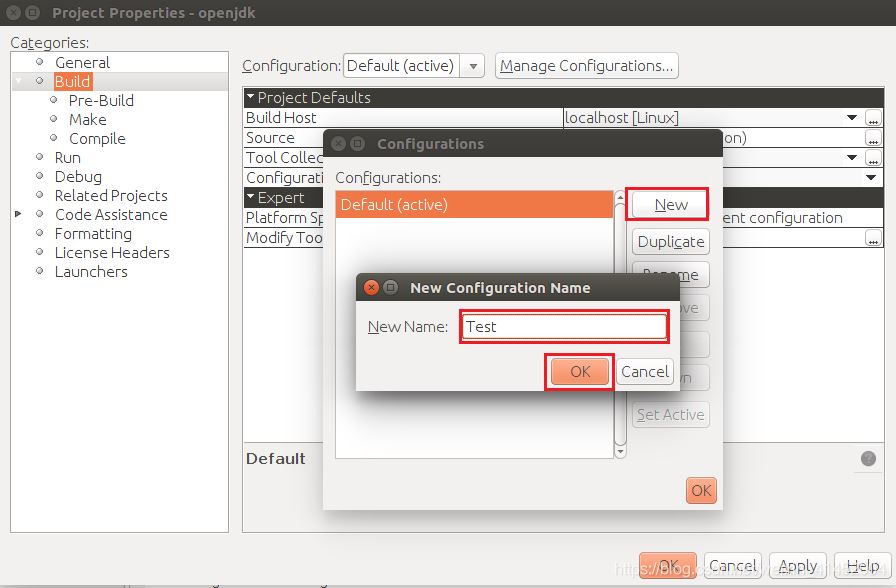
Task: Click scroll down arrow of configurations list
Action: point(620,451)
